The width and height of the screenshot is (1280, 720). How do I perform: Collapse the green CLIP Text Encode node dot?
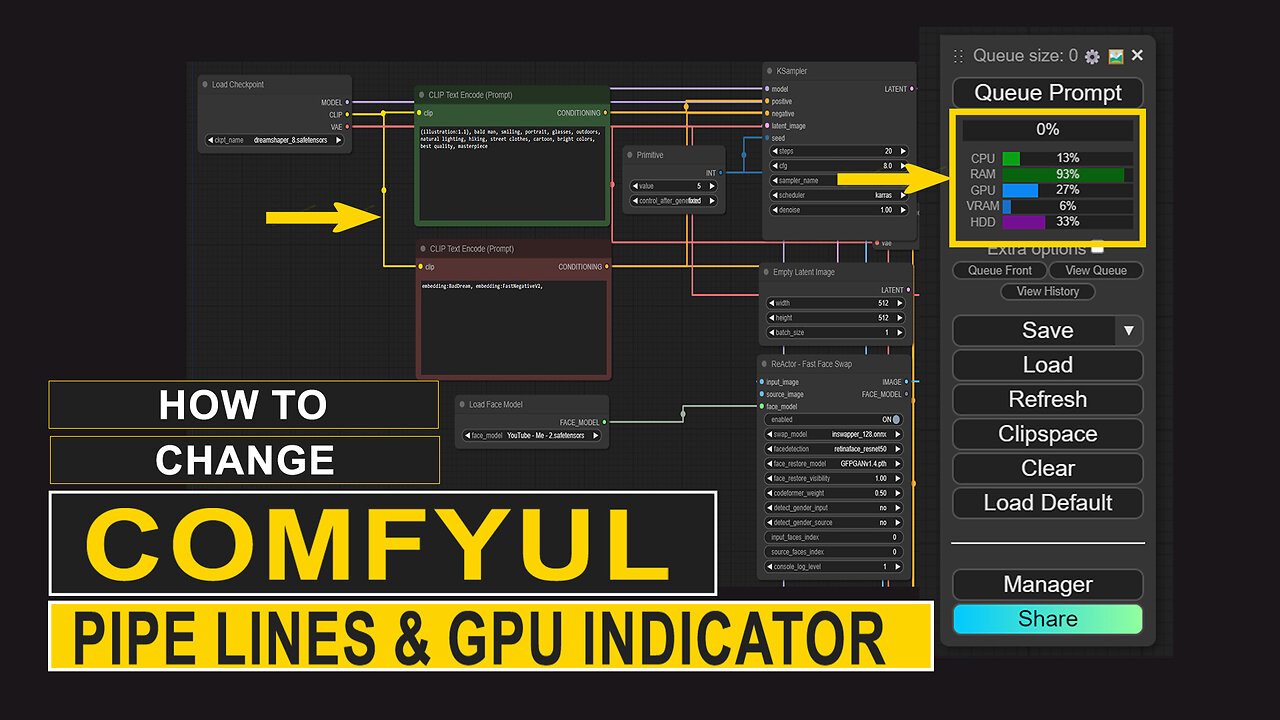pos(423,95)
